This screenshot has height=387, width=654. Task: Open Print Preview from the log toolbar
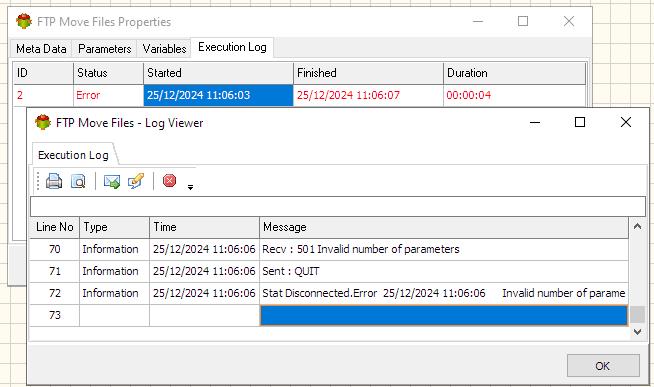(x=78, y=181)
